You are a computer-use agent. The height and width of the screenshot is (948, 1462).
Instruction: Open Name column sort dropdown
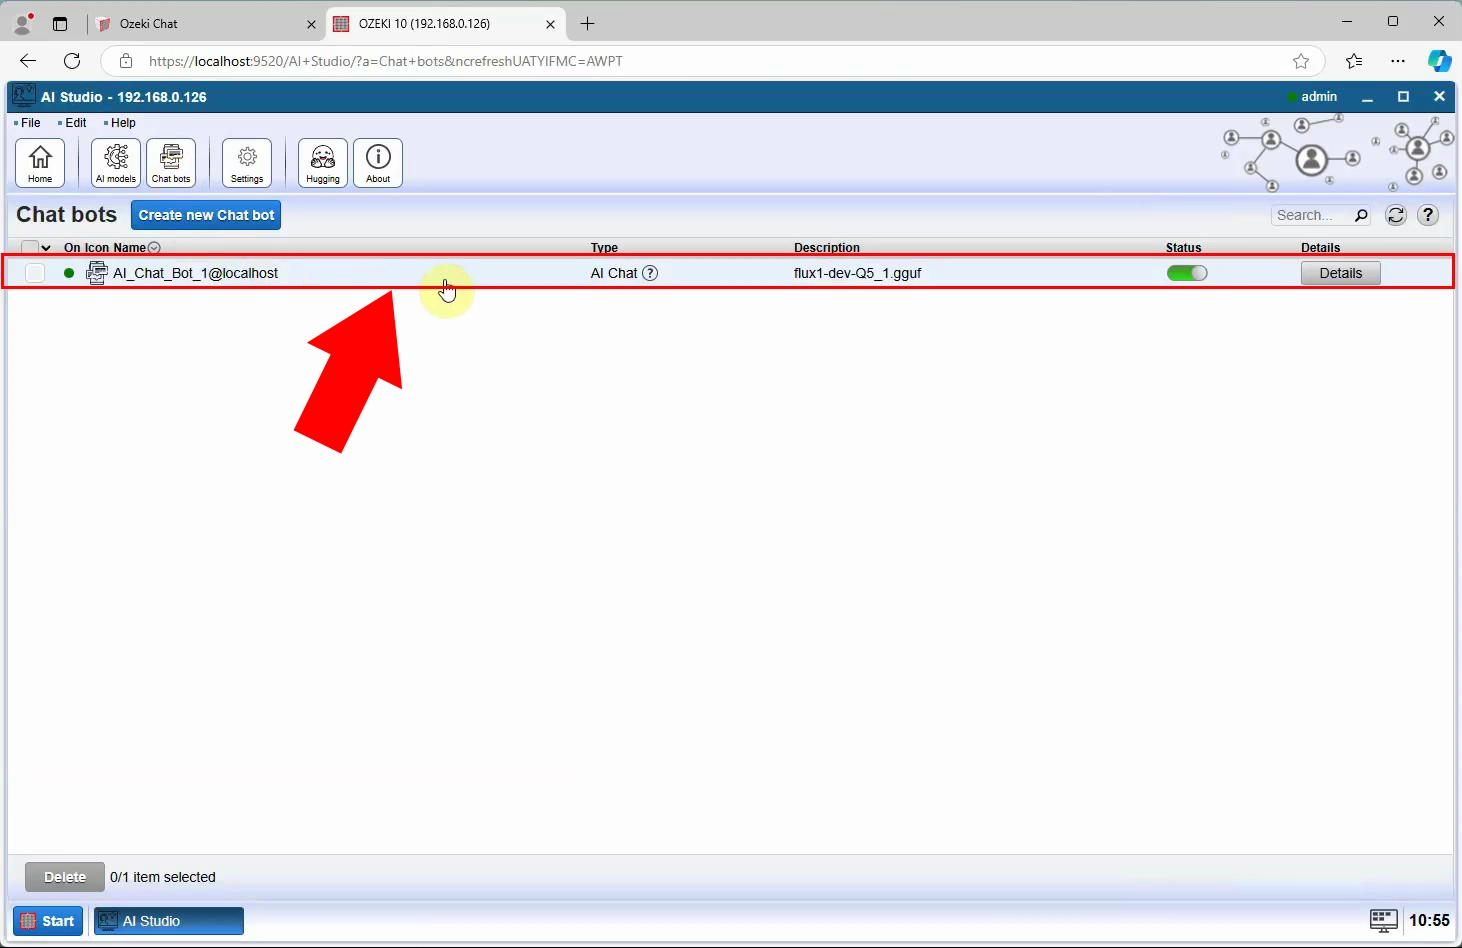pyautogui.click(x=154, y=248)
